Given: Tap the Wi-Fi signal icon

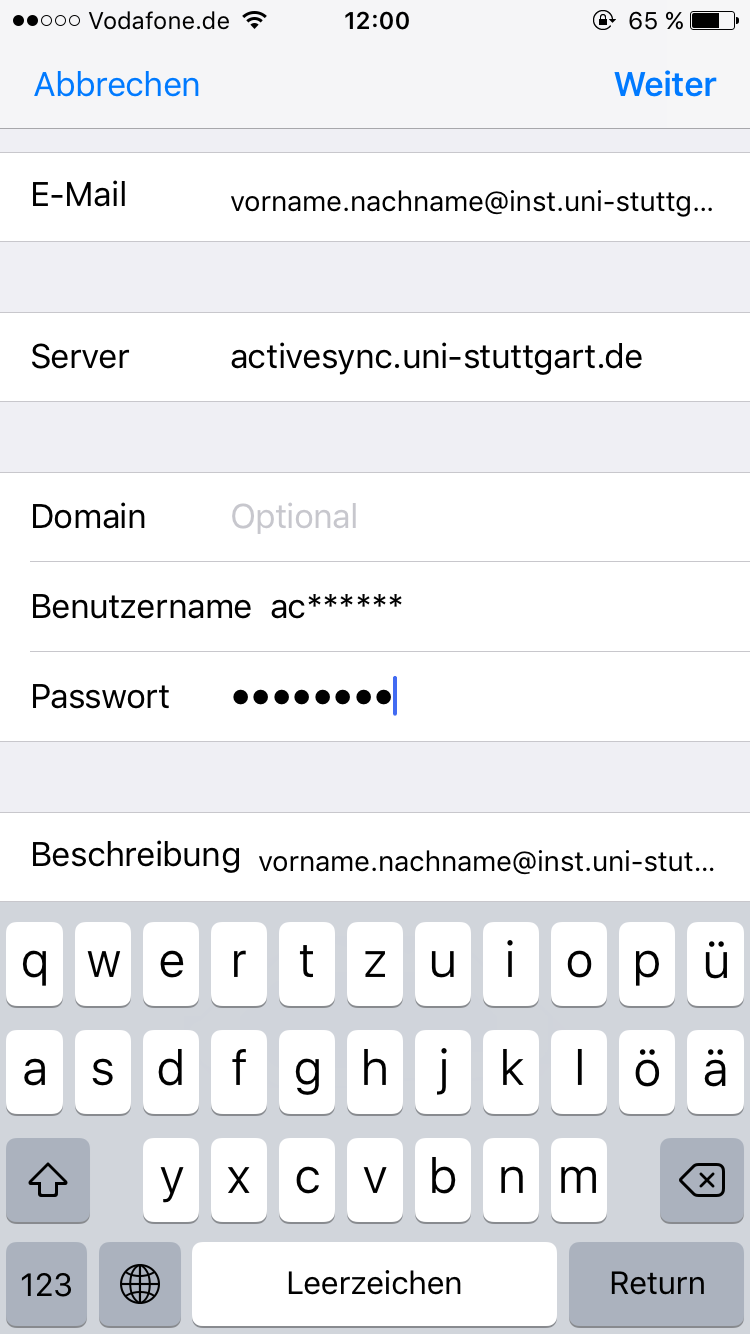Looking at the screenshot, I should [x=257, y=20].
